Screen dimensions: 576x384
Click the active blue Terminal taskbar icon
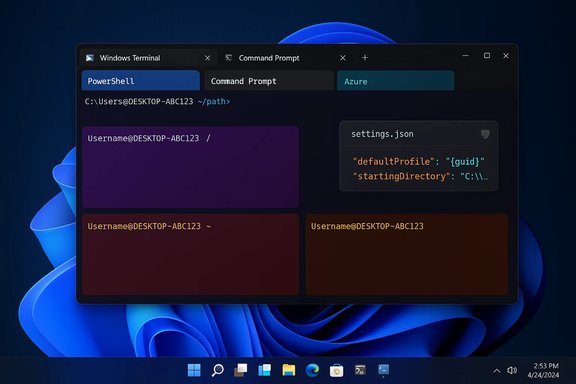coord(384,370)
